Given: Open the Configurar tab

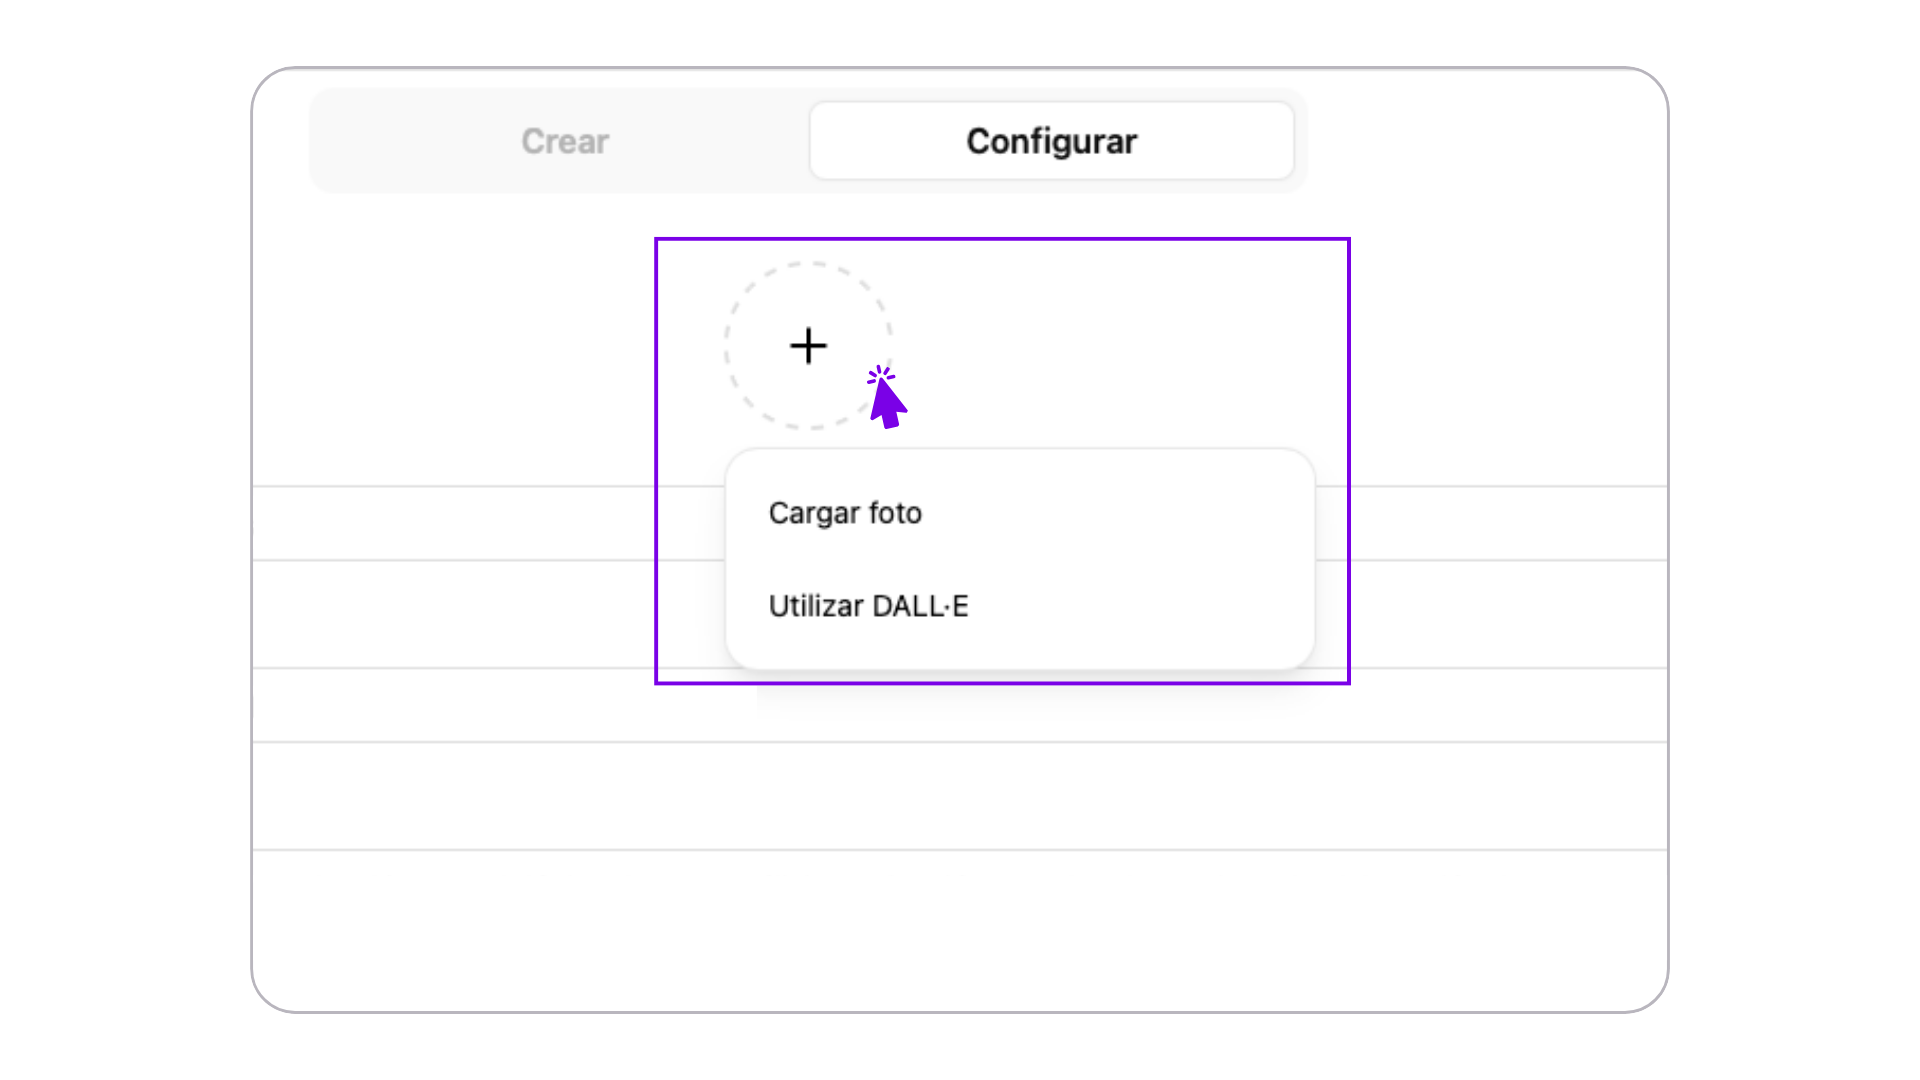Looking at the screenshot, I should click(1052, 141).
